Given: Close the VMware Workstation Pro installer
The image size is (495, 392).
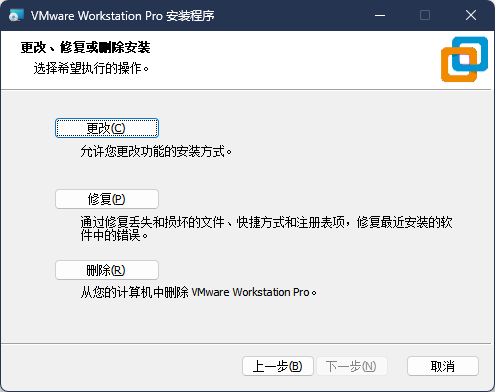Looking at the screenshot, I should click(471, 15).
